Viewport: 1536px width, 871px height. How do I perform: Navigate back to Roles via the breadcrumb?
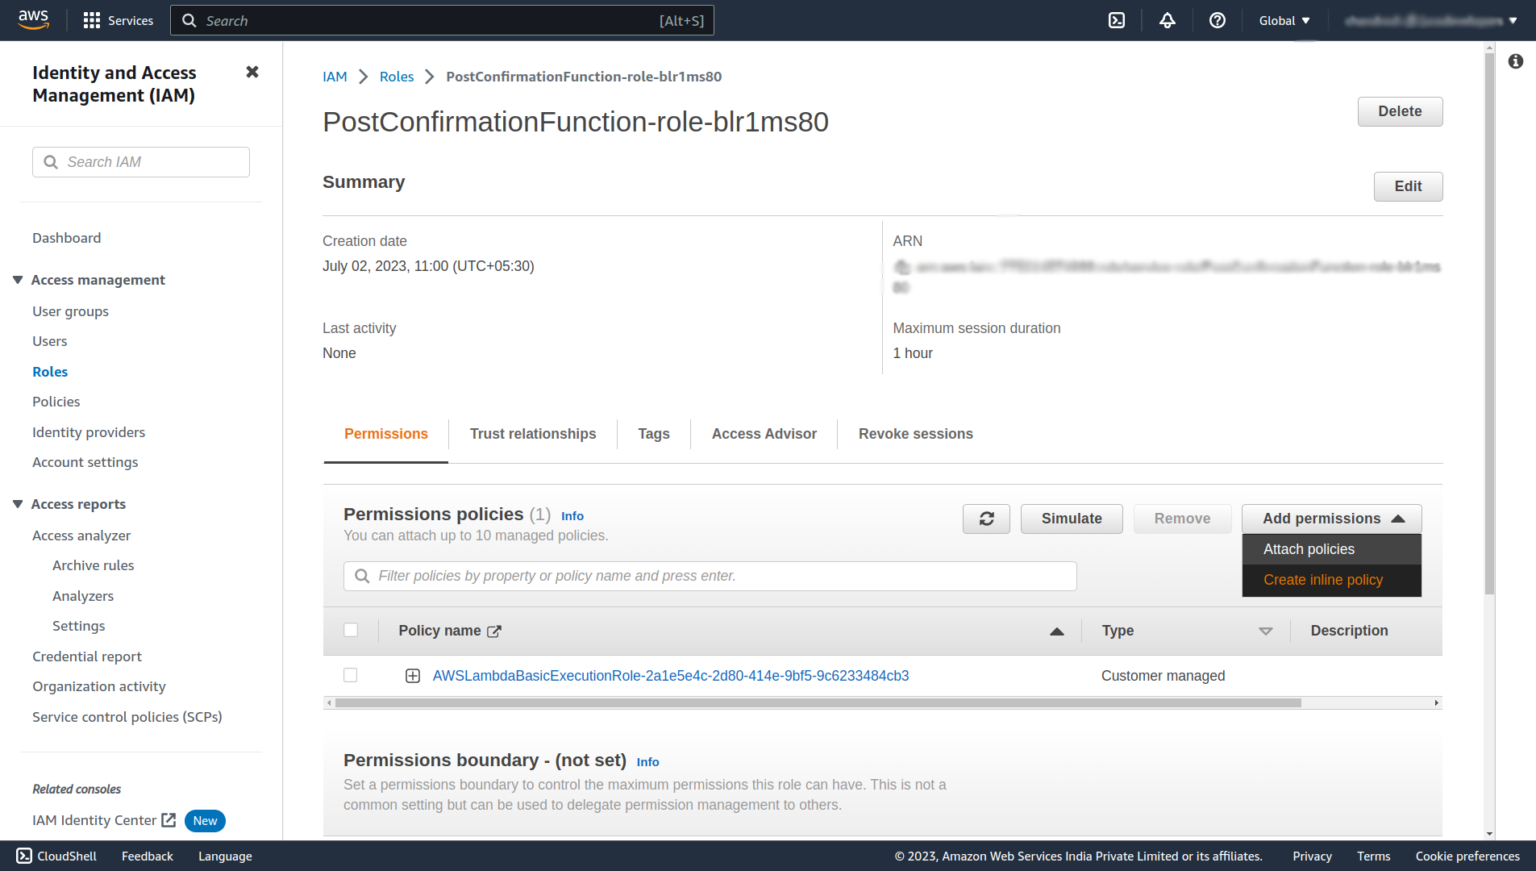(396, 76)
